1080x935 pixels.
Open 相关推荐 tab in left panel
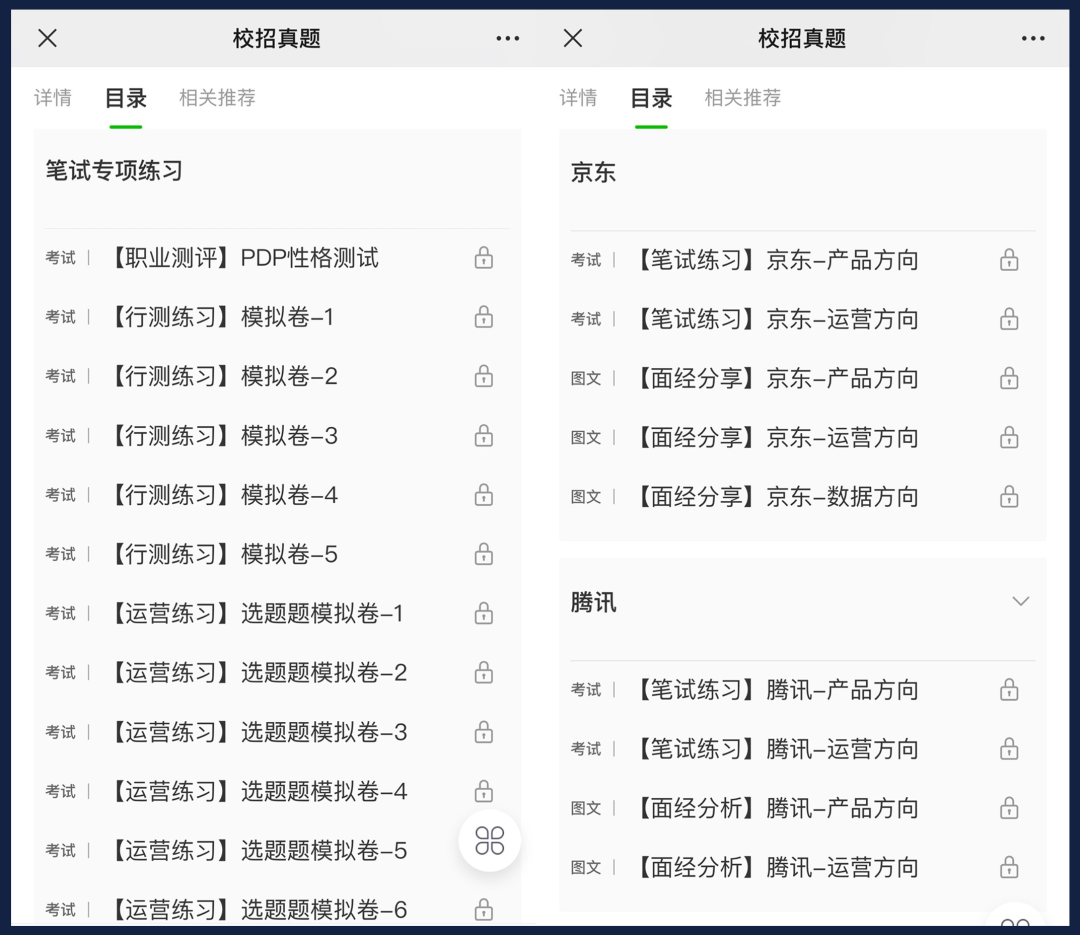[x=218, y=98]
